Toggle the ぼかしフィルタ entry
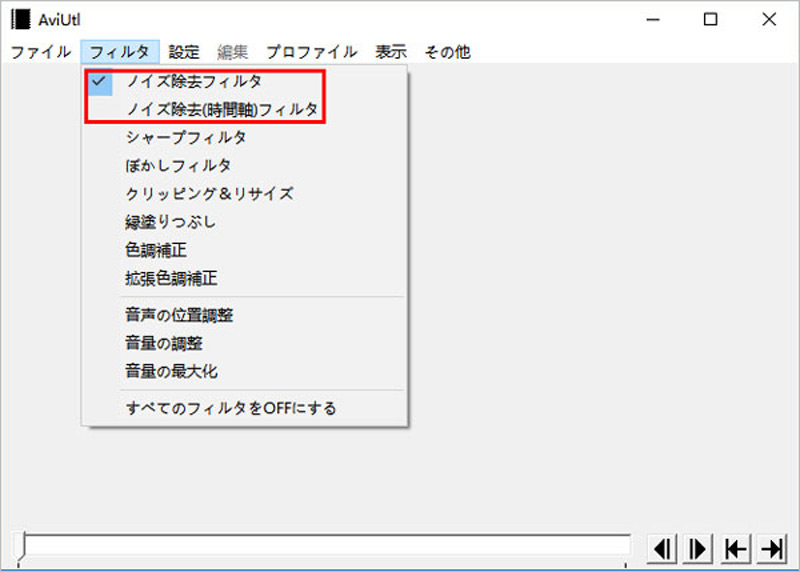The height and width of the screenshot is (572, 800). pos(179,166)
